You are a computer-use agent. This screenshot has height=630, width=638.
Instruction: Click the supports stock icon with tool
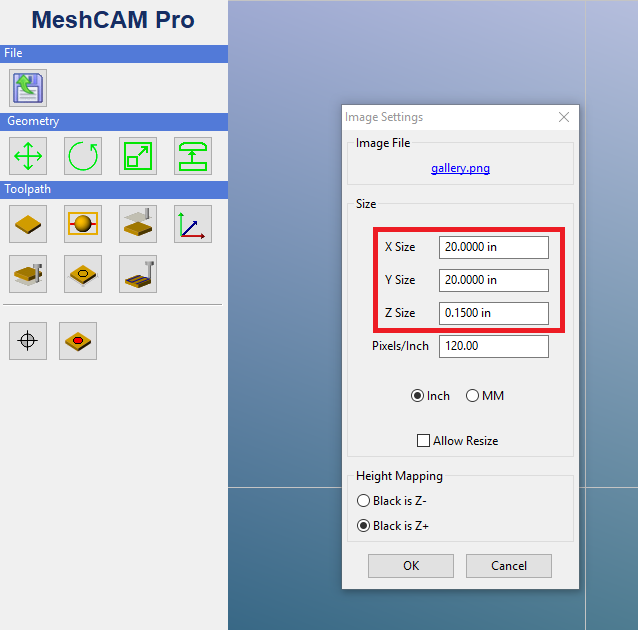pyautogui.click(x=28, y=274)
